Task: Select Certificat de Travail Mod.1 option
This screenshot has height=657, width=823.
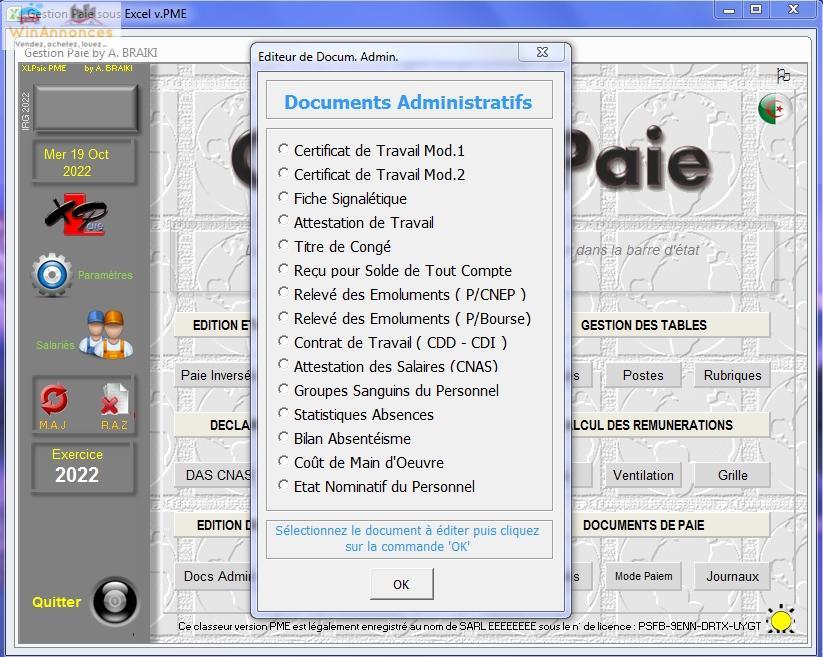Action: coord(284,151)
